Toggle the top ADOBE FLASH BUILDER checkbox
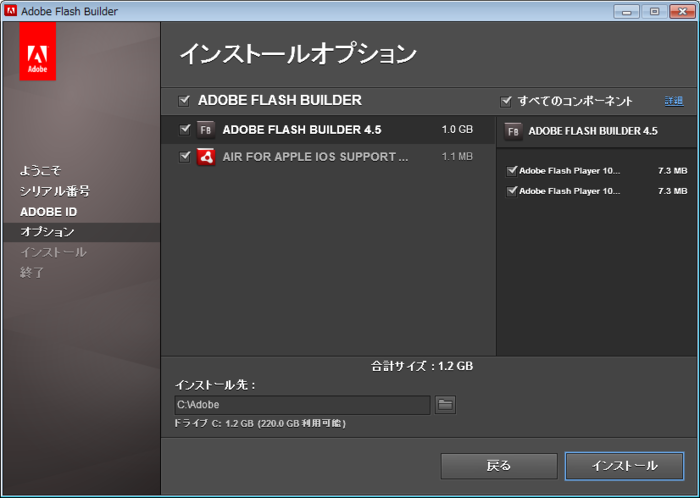700x498 pixels. click(184, 100)
